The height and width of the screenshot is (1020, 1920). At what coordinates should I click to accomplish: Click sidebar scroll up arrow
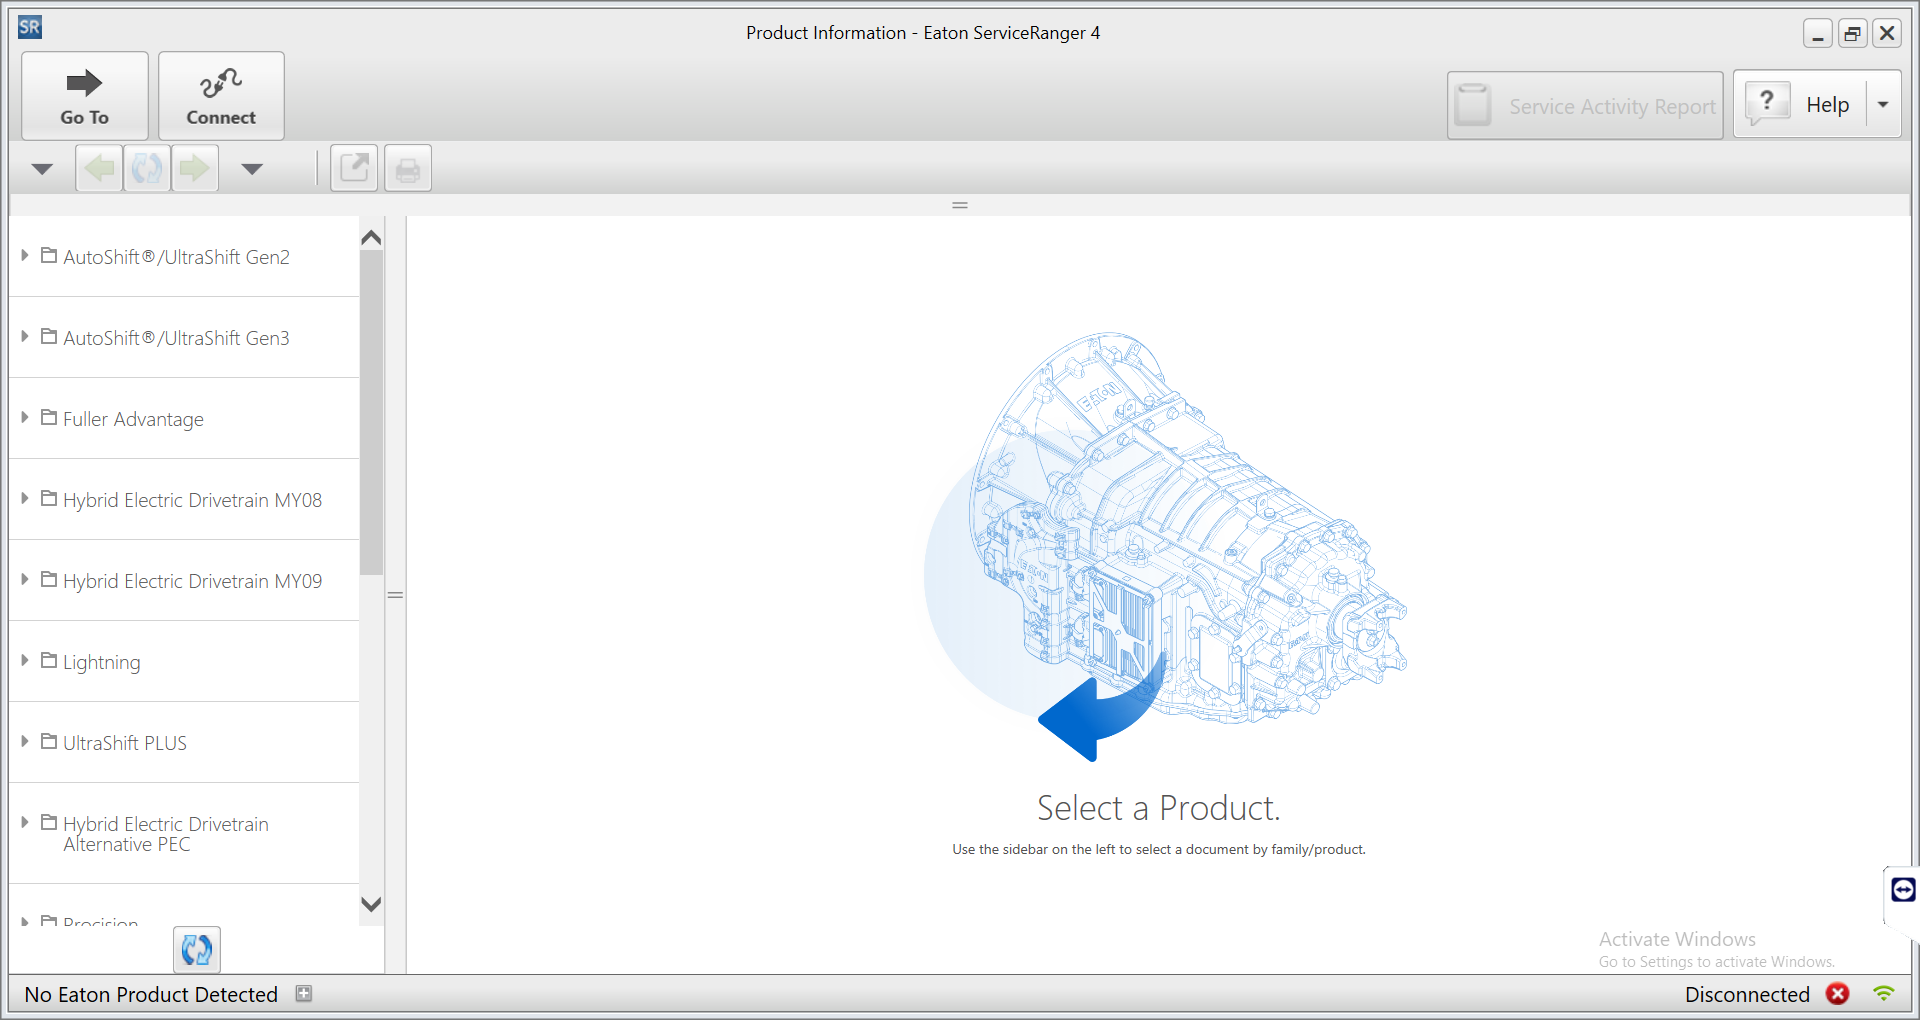tap(371, 237)
